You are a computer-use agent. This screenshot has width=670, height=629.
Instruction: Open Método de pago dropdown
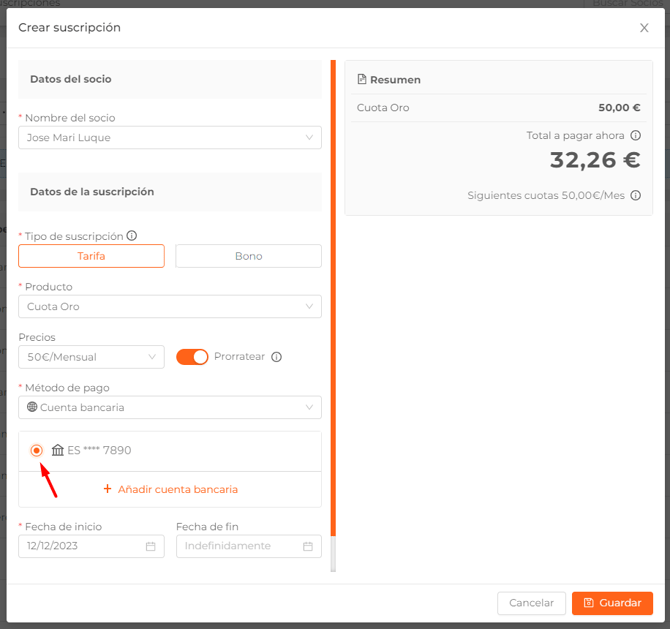point(170,407)
